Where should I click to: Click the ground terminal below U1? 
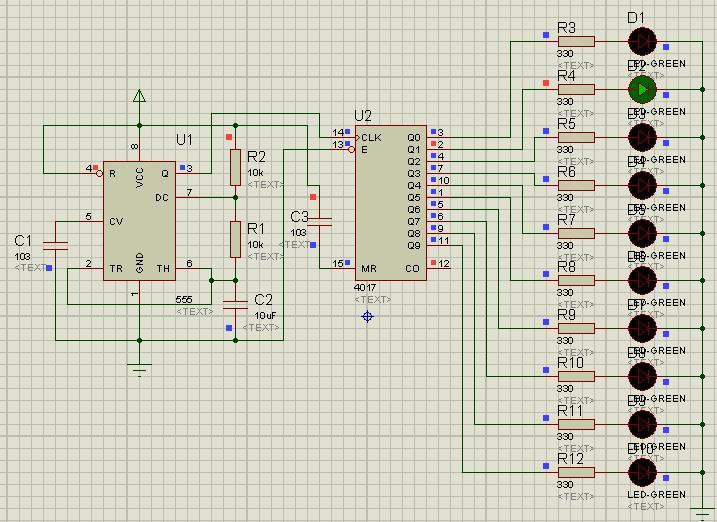click(139, 369)
